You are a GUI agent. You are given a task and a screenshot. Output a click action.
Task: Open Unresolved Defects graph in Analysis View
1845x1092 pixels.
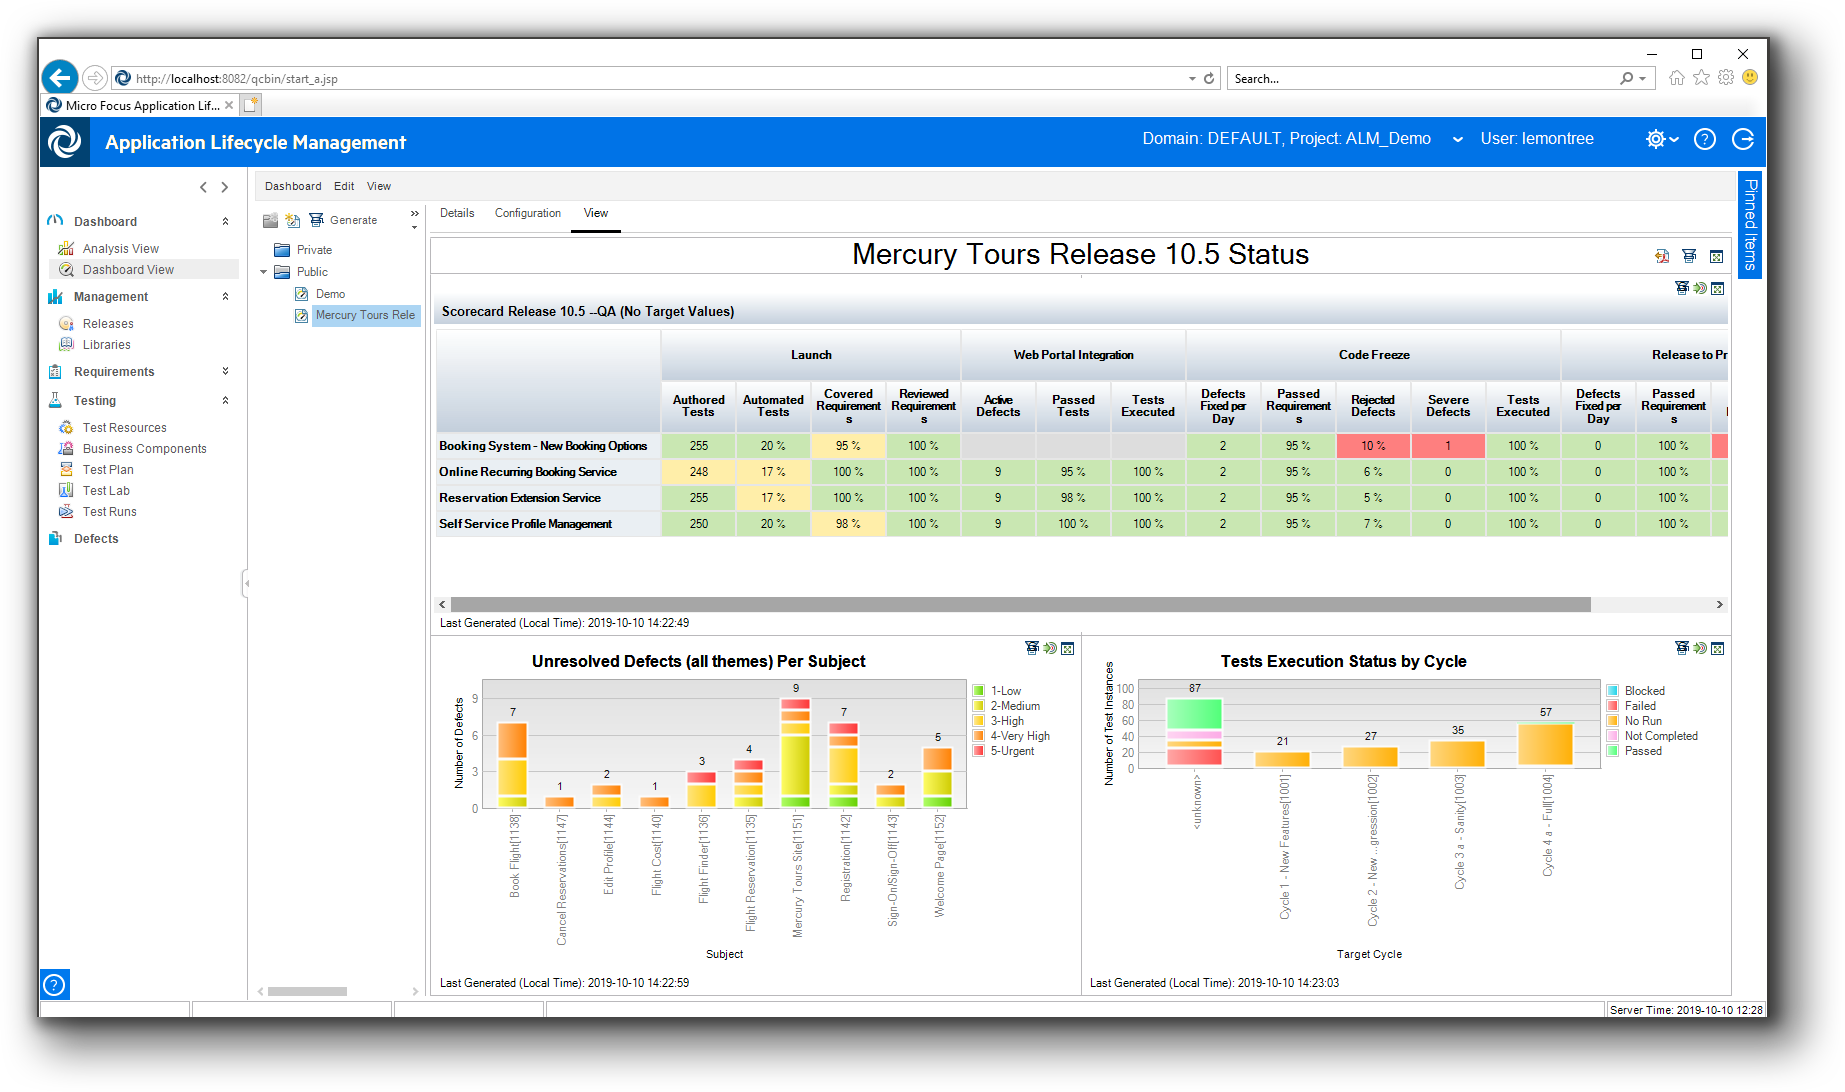click(x=1050, y=648)
